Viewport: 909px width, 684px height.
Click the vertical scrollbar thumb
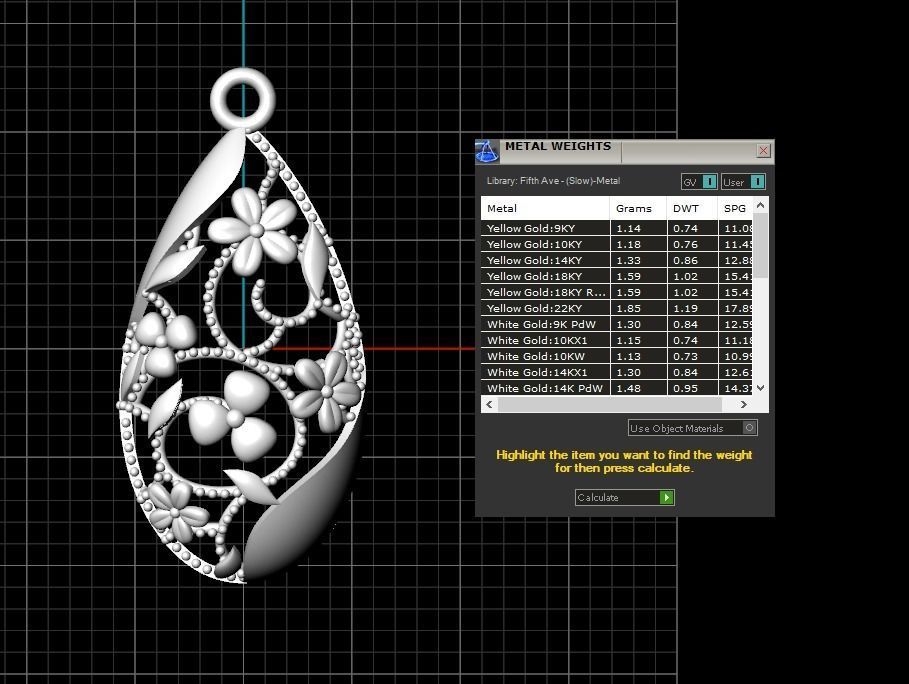tap(761, 246)
